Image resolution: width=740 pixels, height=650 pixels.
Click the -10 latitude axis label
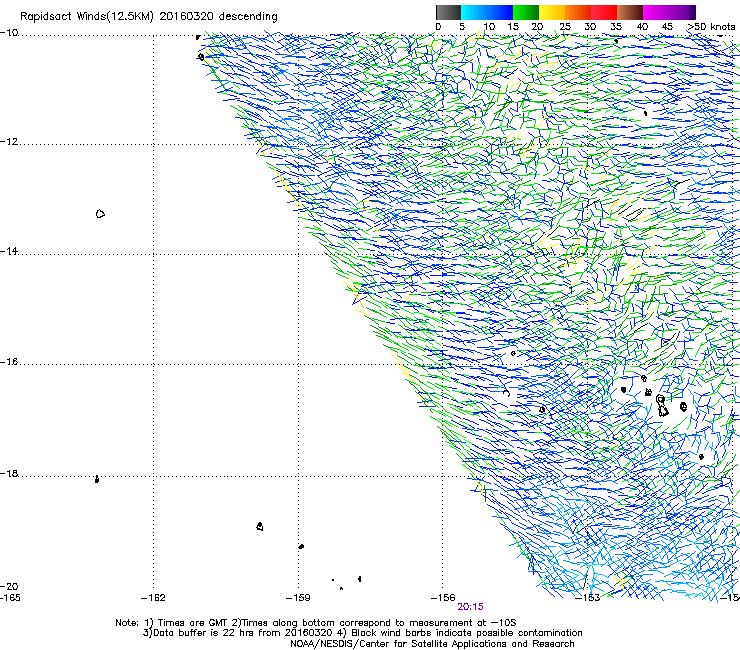click(9, 33)
